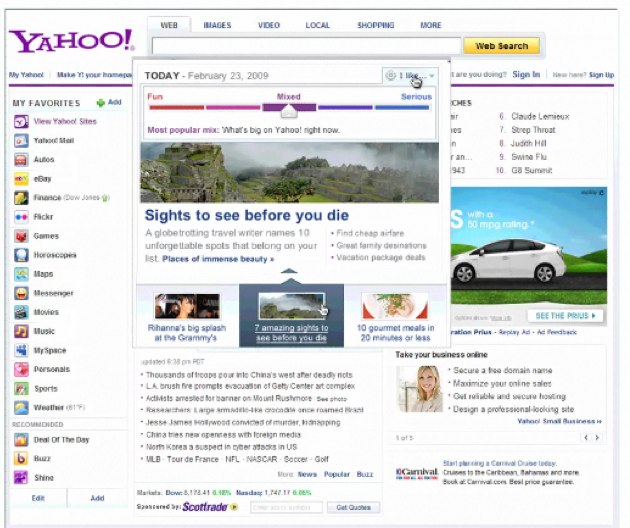
Task: Open the SHOPPING search tab
Action: click(x=376, y=25)
